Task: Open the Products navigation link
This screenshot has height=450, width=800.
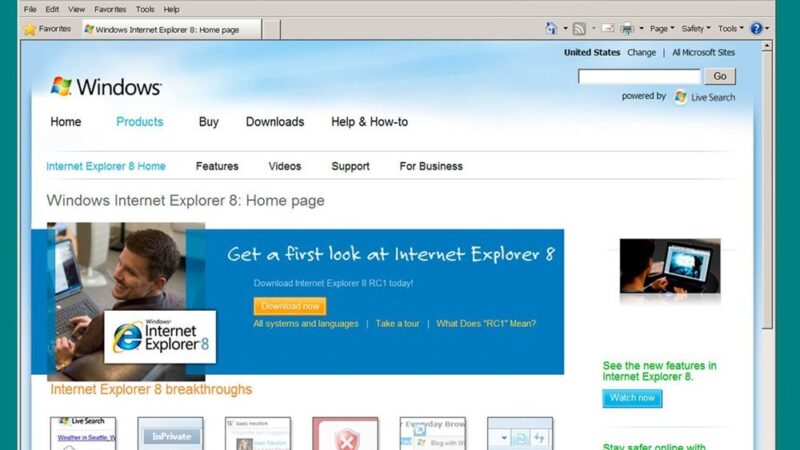Action: 140,122
